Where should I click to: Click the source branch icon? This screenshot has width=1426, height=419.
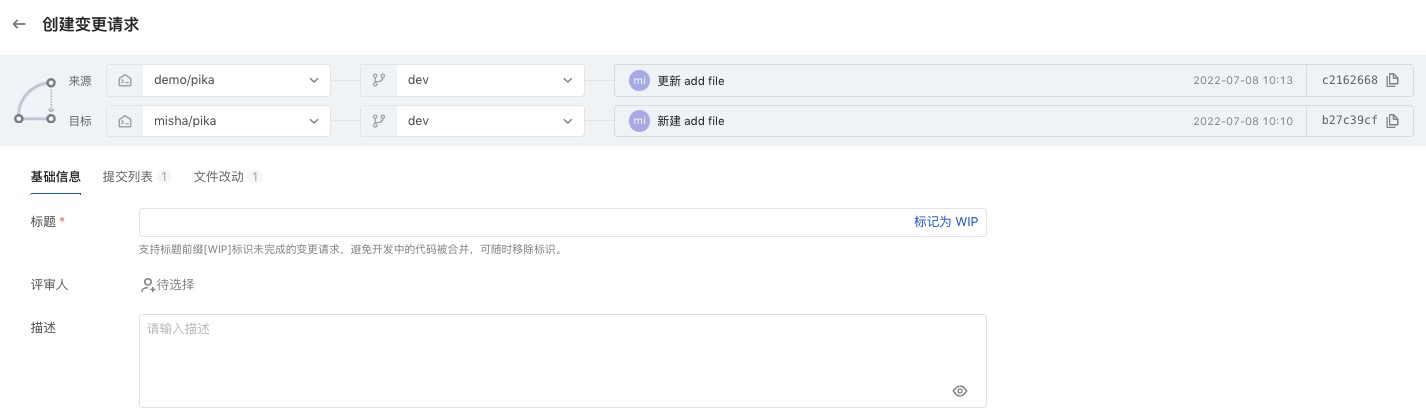(x=379, y=80)
